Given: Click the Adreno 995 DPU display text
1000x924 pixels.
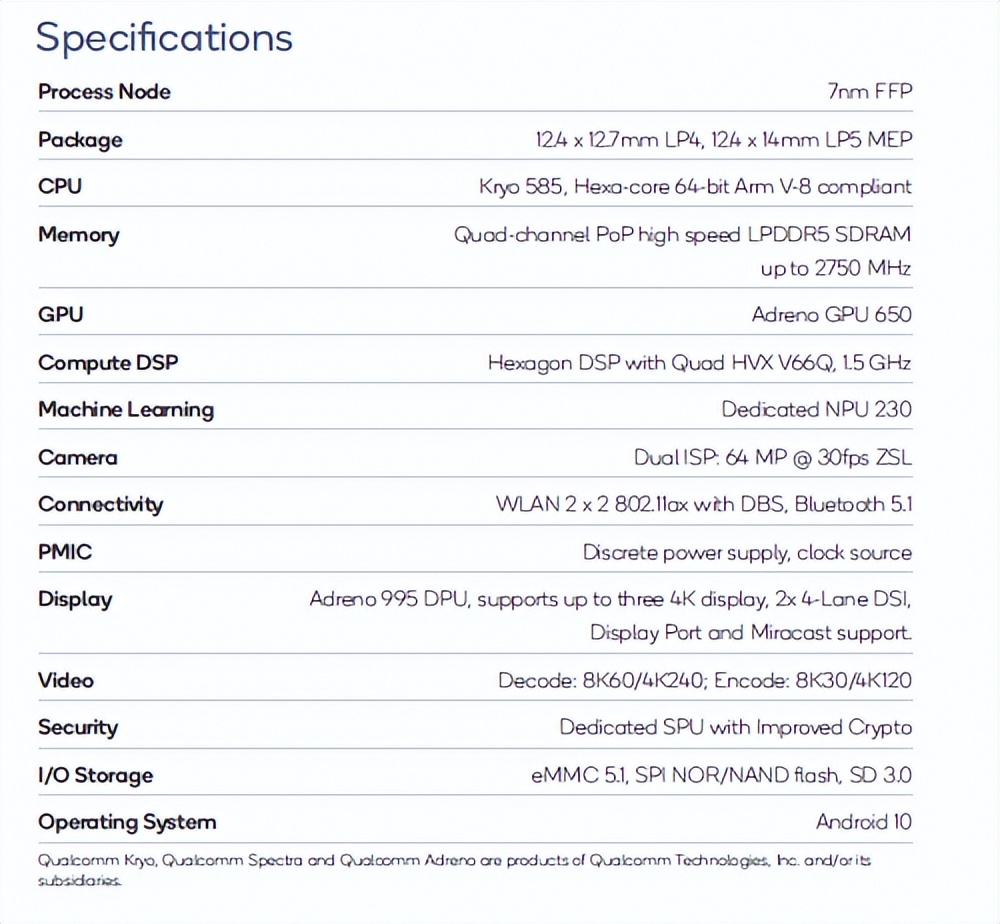Looking at the screenshot, I should coord(610,600).
